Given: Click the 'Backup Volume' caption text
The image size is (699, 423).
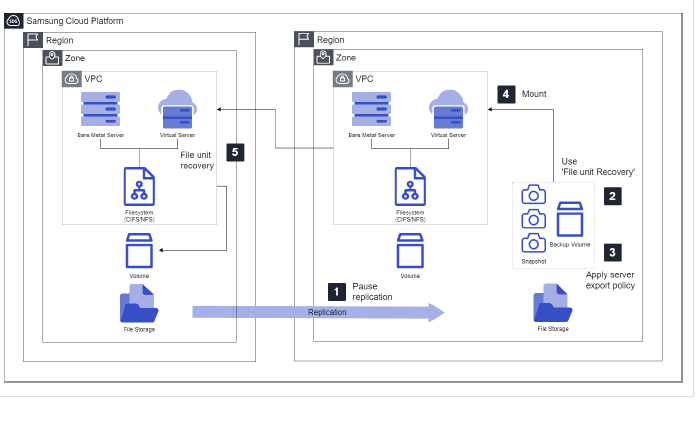Looking at the screenshot, I should (x=570, y=245).
